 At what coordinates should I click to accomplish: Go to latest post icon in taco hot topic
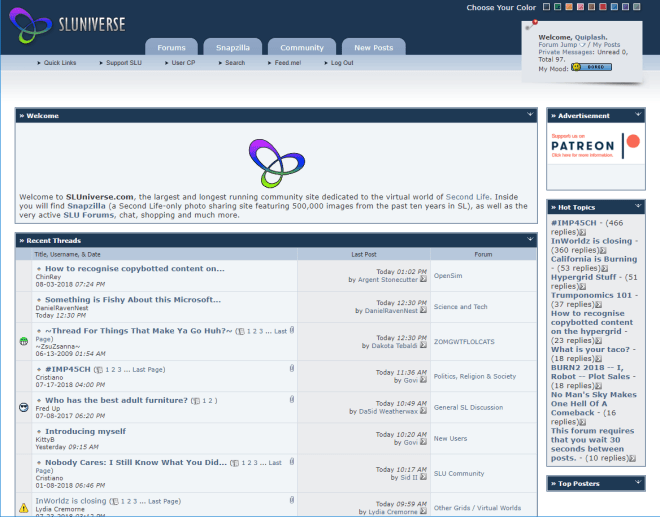(x=599, y=359)
